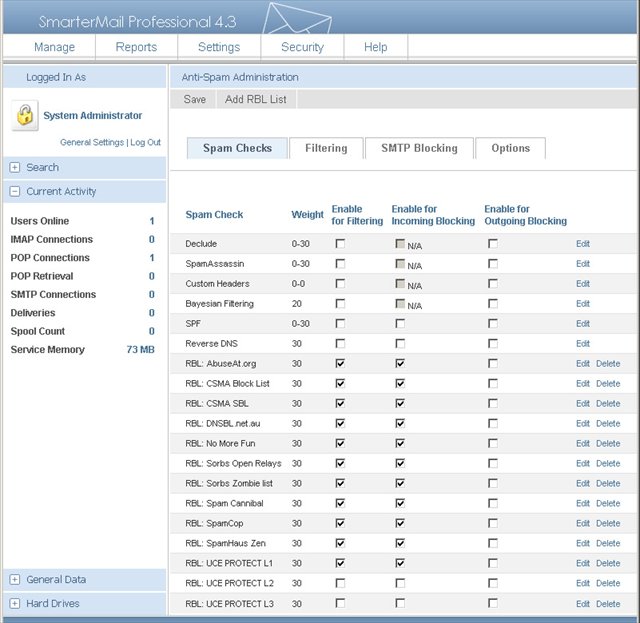Edit the SpamAssassin spam check
This screenshot has height=623, width=640.
583,264
